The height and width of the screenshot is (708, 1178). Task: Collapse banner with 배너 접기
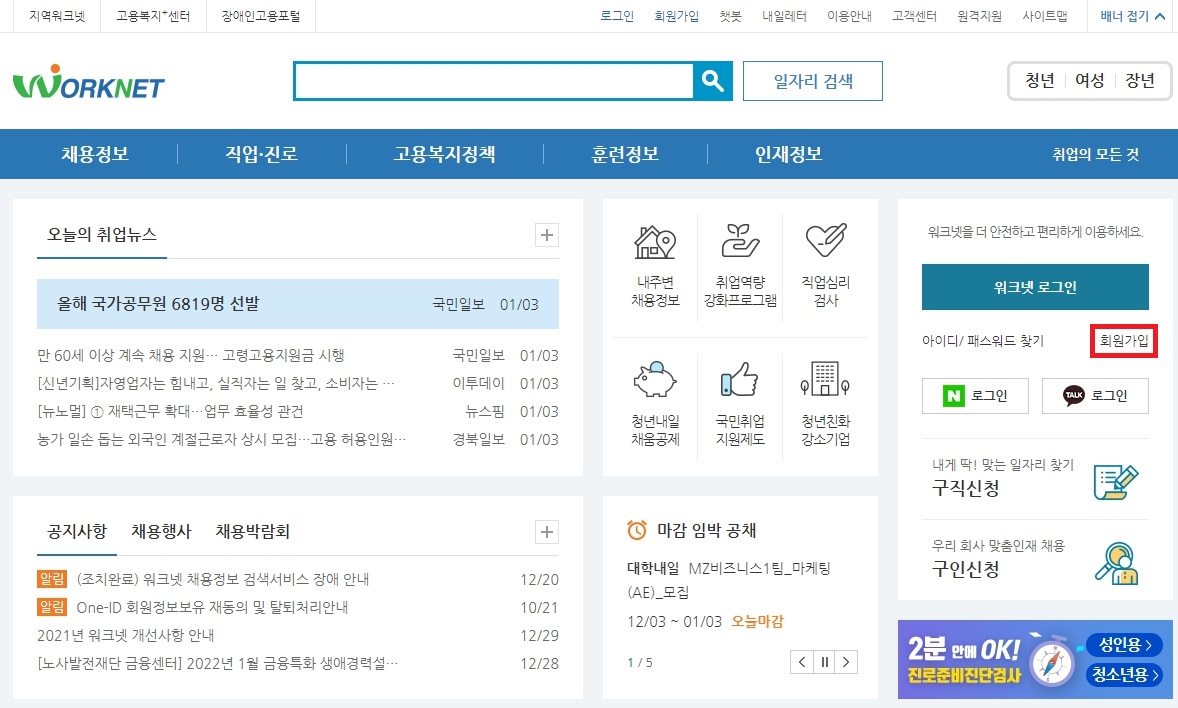click(x=1132, y=16)
